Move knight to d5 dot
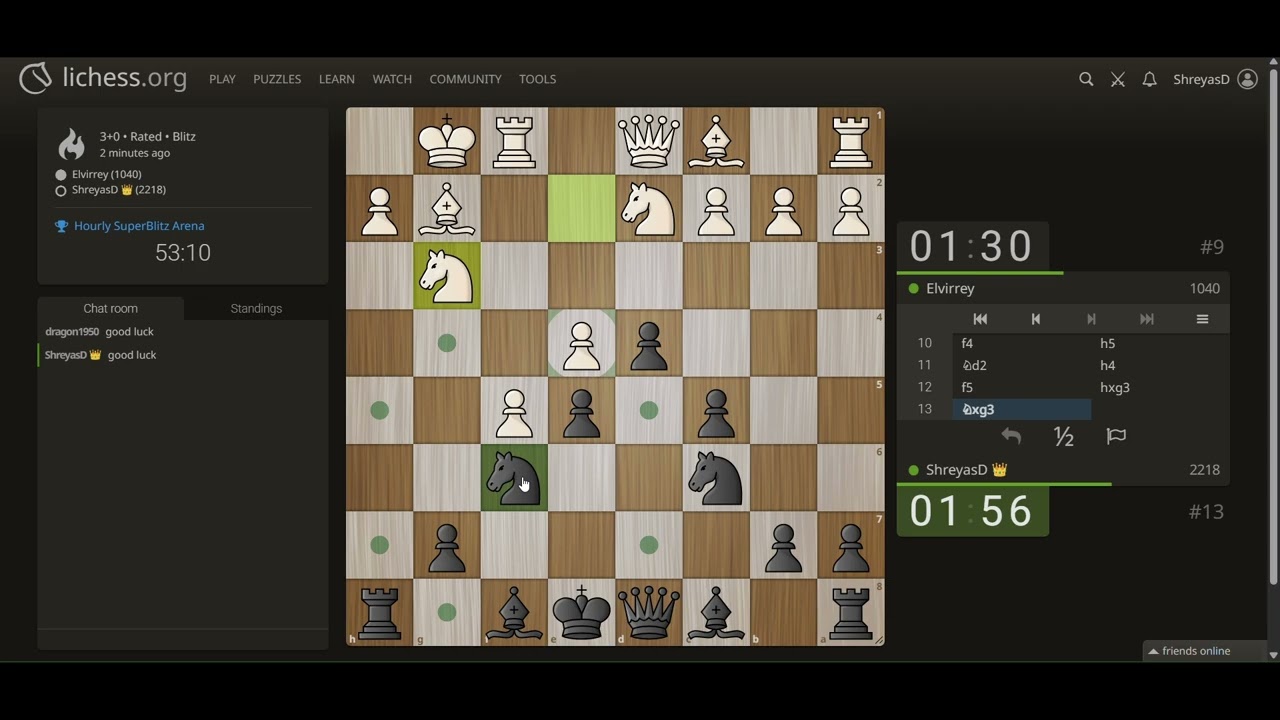 pos(649,410)
